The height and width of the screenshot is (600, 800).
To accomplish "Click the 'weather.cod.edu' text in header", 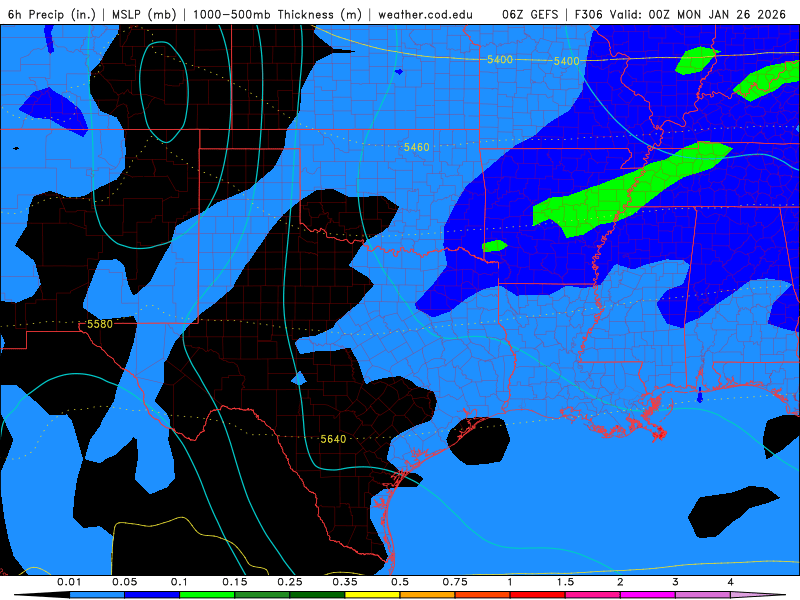I will pyautogui.click(x=426, y=14).
